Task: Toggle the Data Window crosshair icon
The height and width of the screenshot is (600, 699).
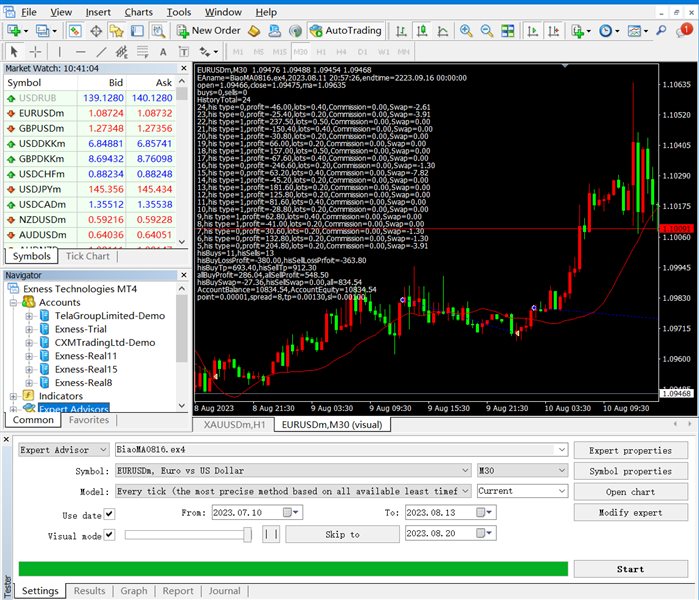Action: point(96,31)
